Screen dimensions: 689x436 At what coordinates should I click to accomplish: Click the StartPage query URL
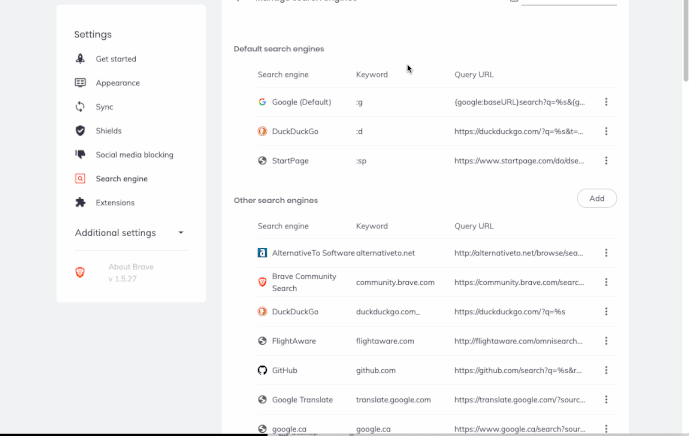pyautogui.click(x=519, y=161)
